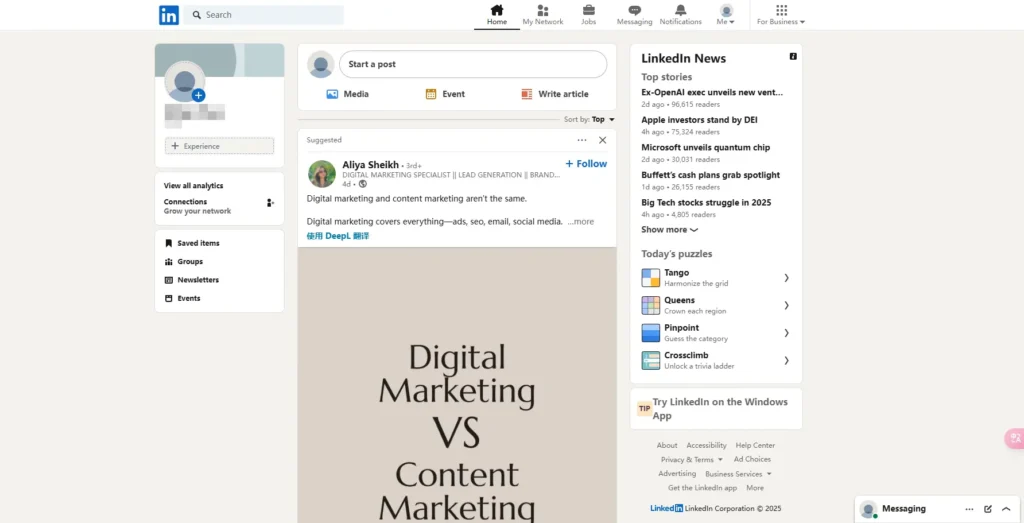Click the Saved items bookmark icon

(x=168, y=243)
